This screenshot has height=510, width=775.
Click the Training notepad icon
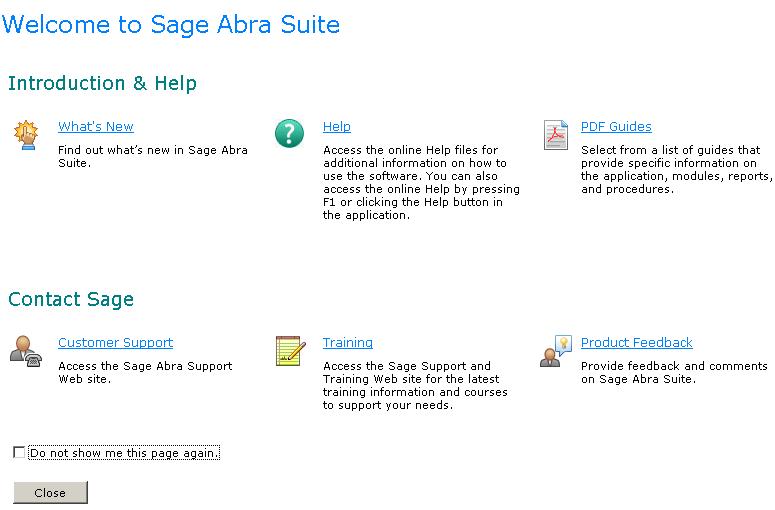pos(289,350)
